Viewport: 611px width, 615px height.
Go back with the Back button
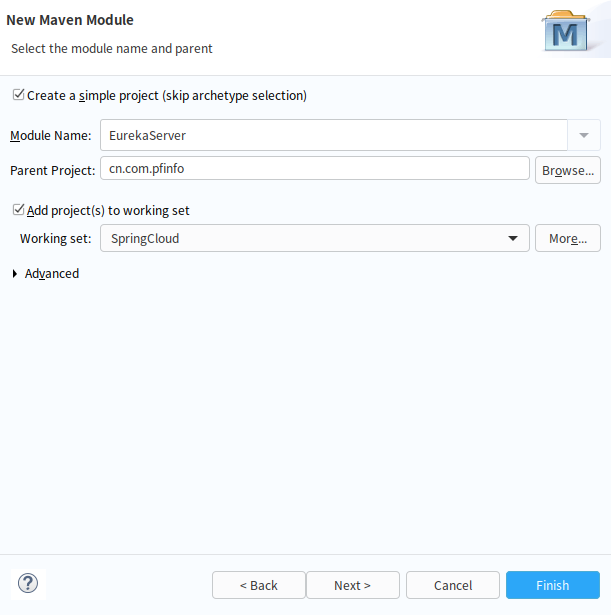pyautogui.click(x=259, y=585)
